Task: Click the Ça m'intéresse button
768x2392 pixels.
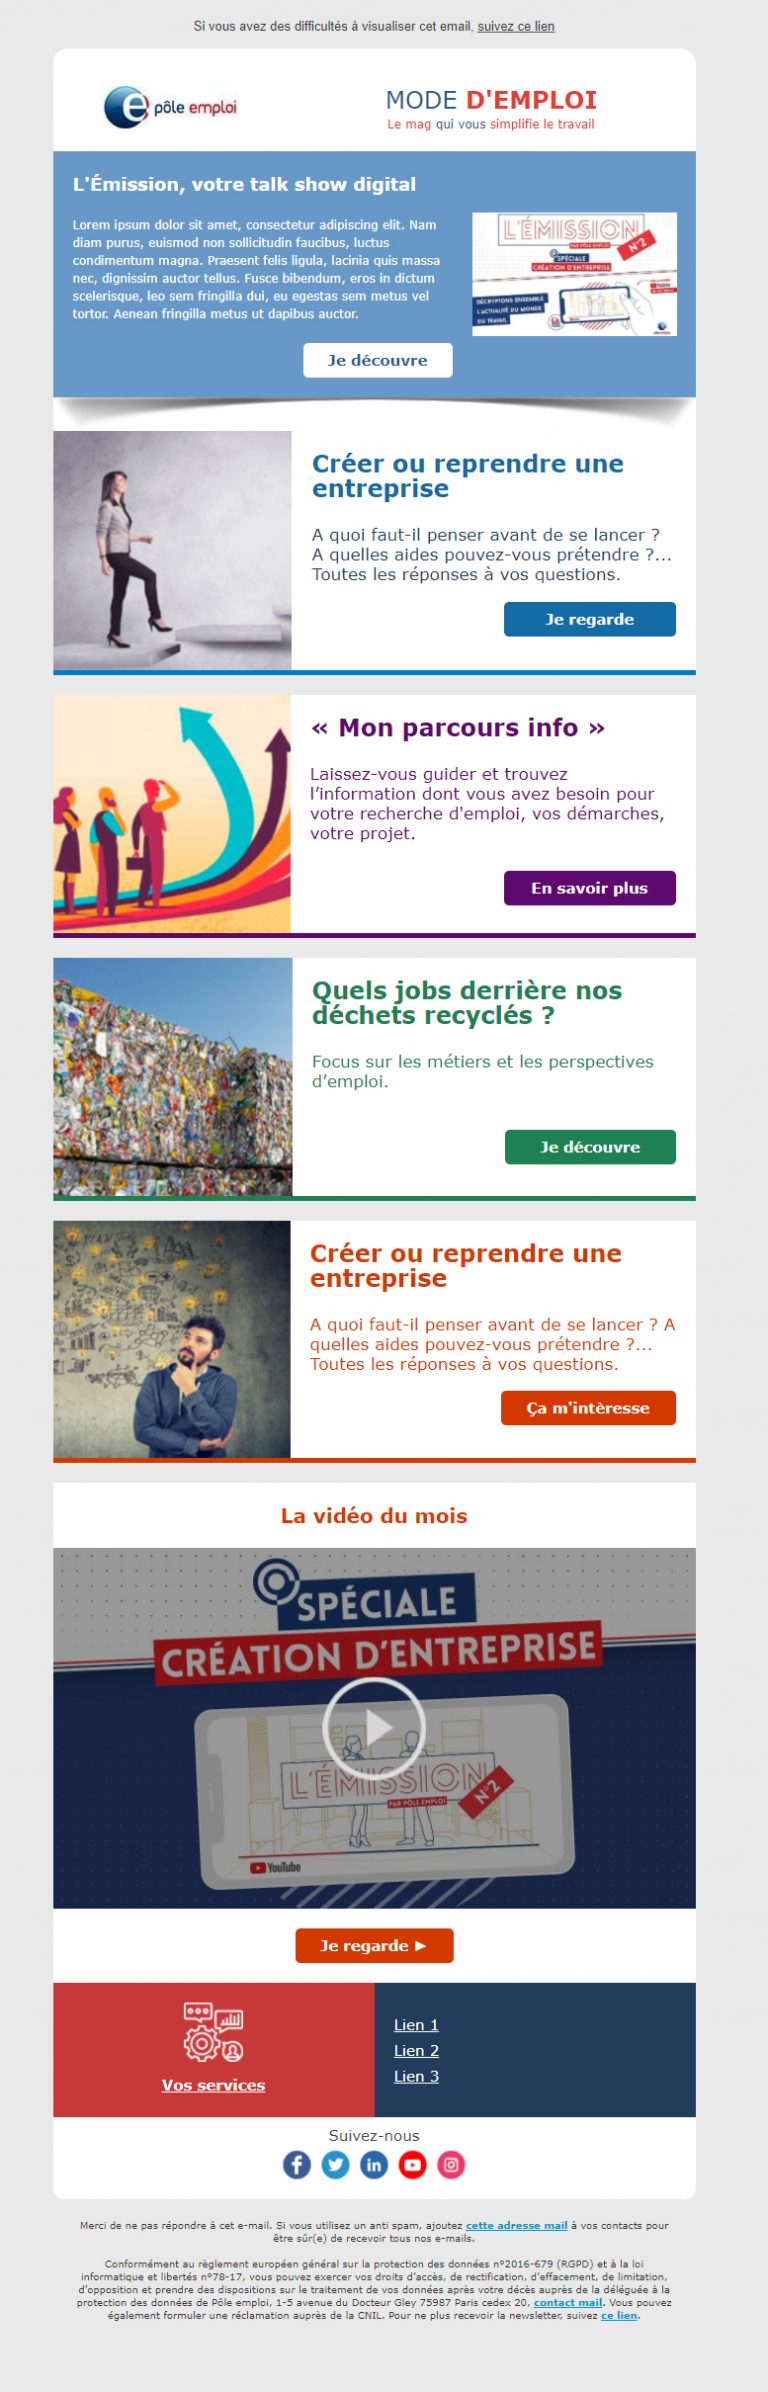Action: coord(588,1408)
